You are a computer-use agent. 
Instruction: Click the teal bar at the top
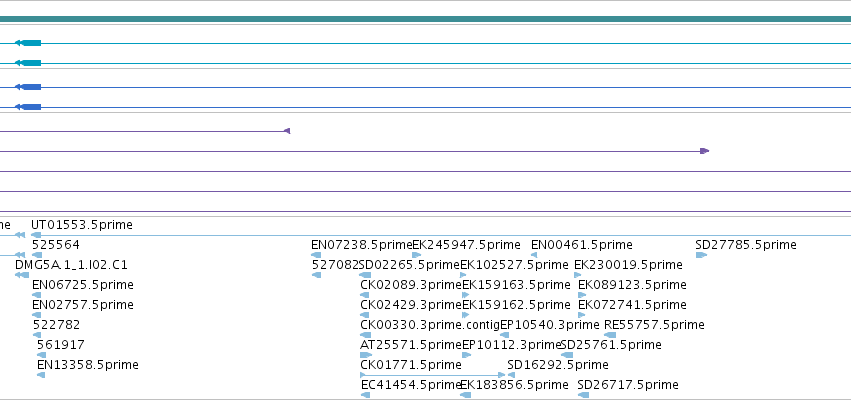point(426,19)
